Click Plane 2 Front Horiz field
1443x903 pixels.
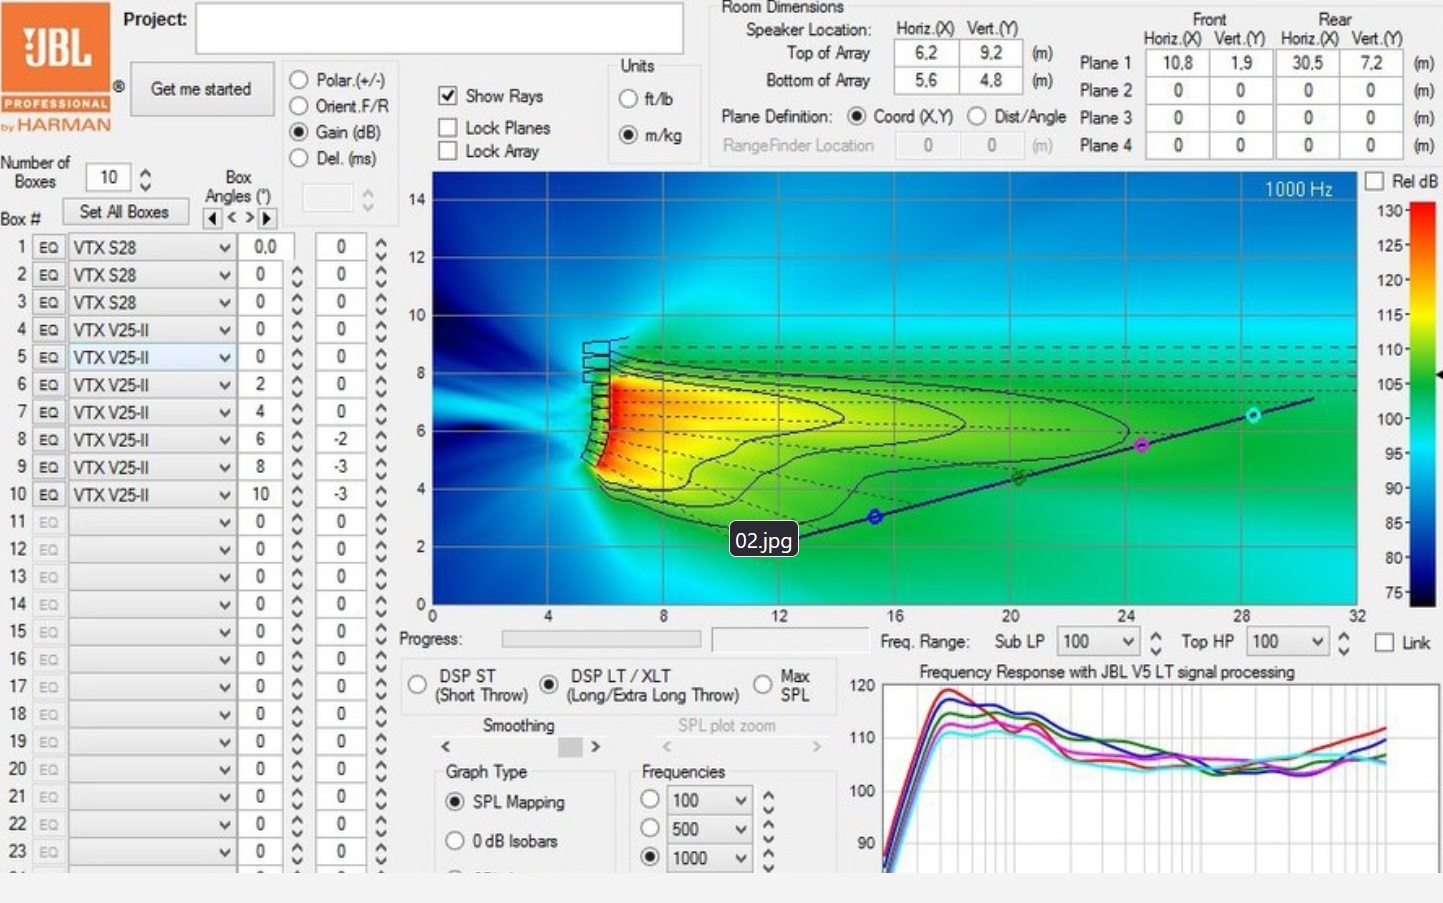click(x=1177, y=90)
